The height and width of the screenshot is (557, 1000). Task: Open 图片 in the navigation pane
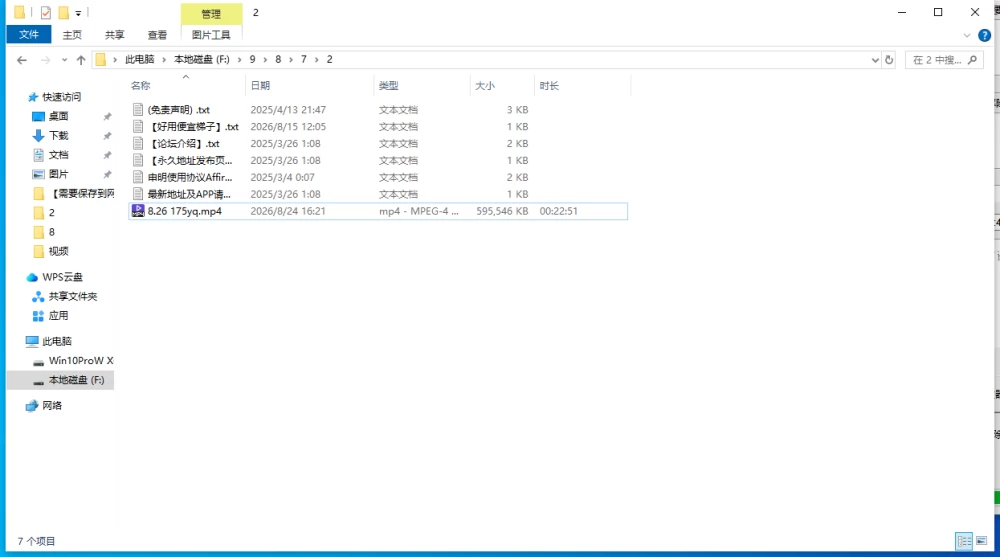tap(59, 174)
